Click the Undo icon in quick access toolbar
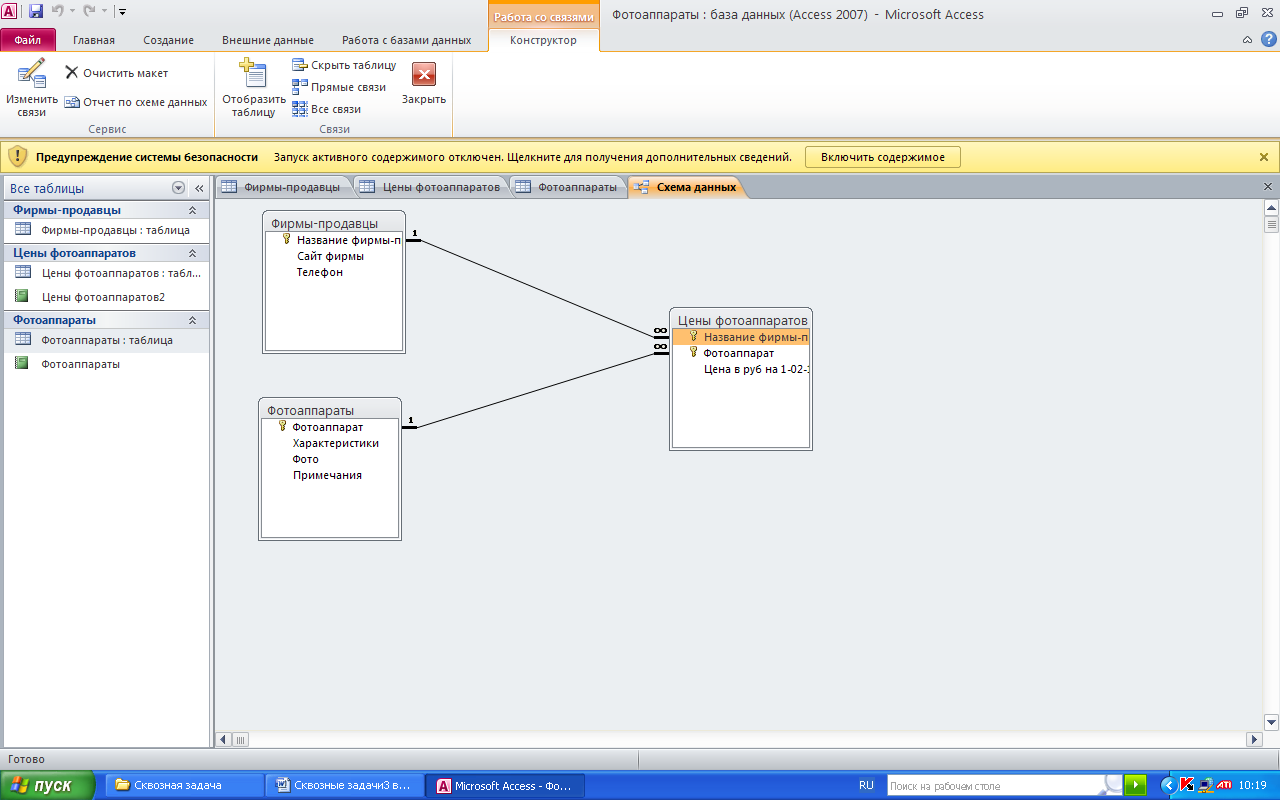 pos(58,12)
